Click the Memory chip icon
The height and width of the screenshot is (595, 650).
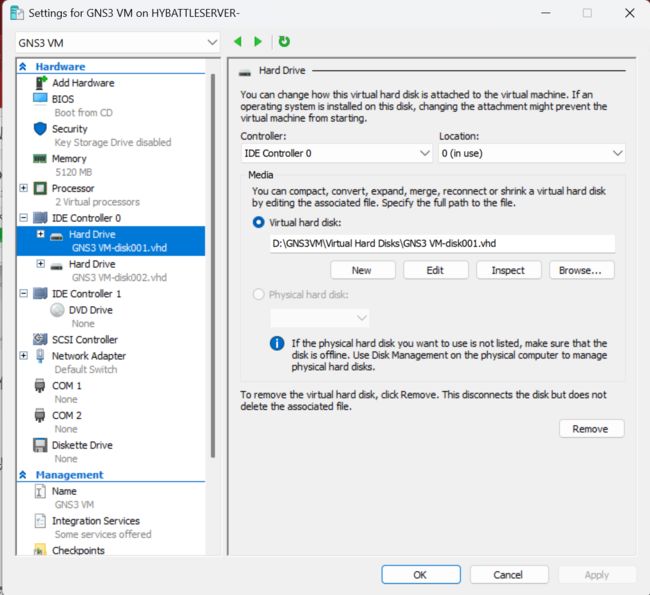40,159
